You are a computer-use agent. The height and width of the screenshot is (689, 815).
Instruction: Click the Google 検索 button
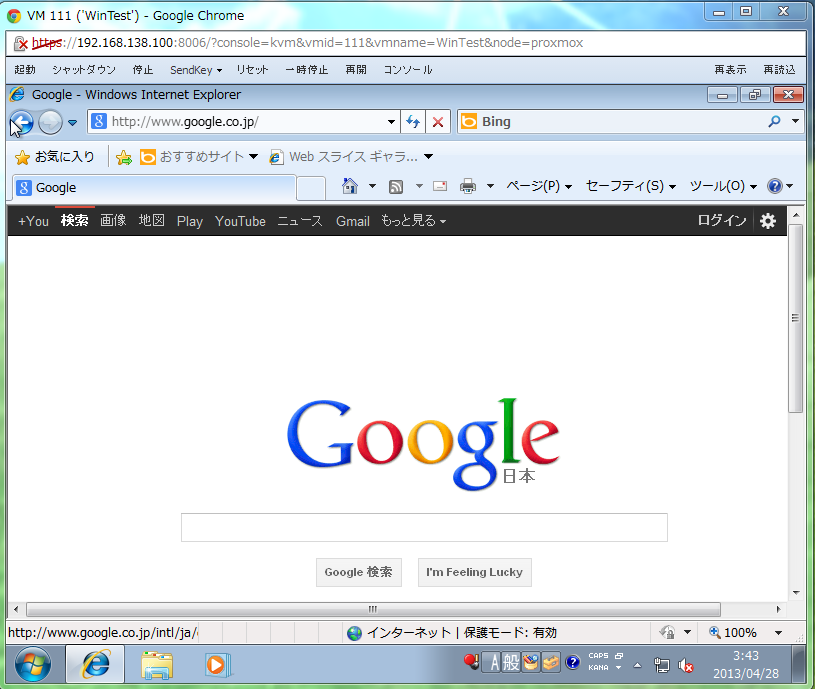(x=359, y=572)
